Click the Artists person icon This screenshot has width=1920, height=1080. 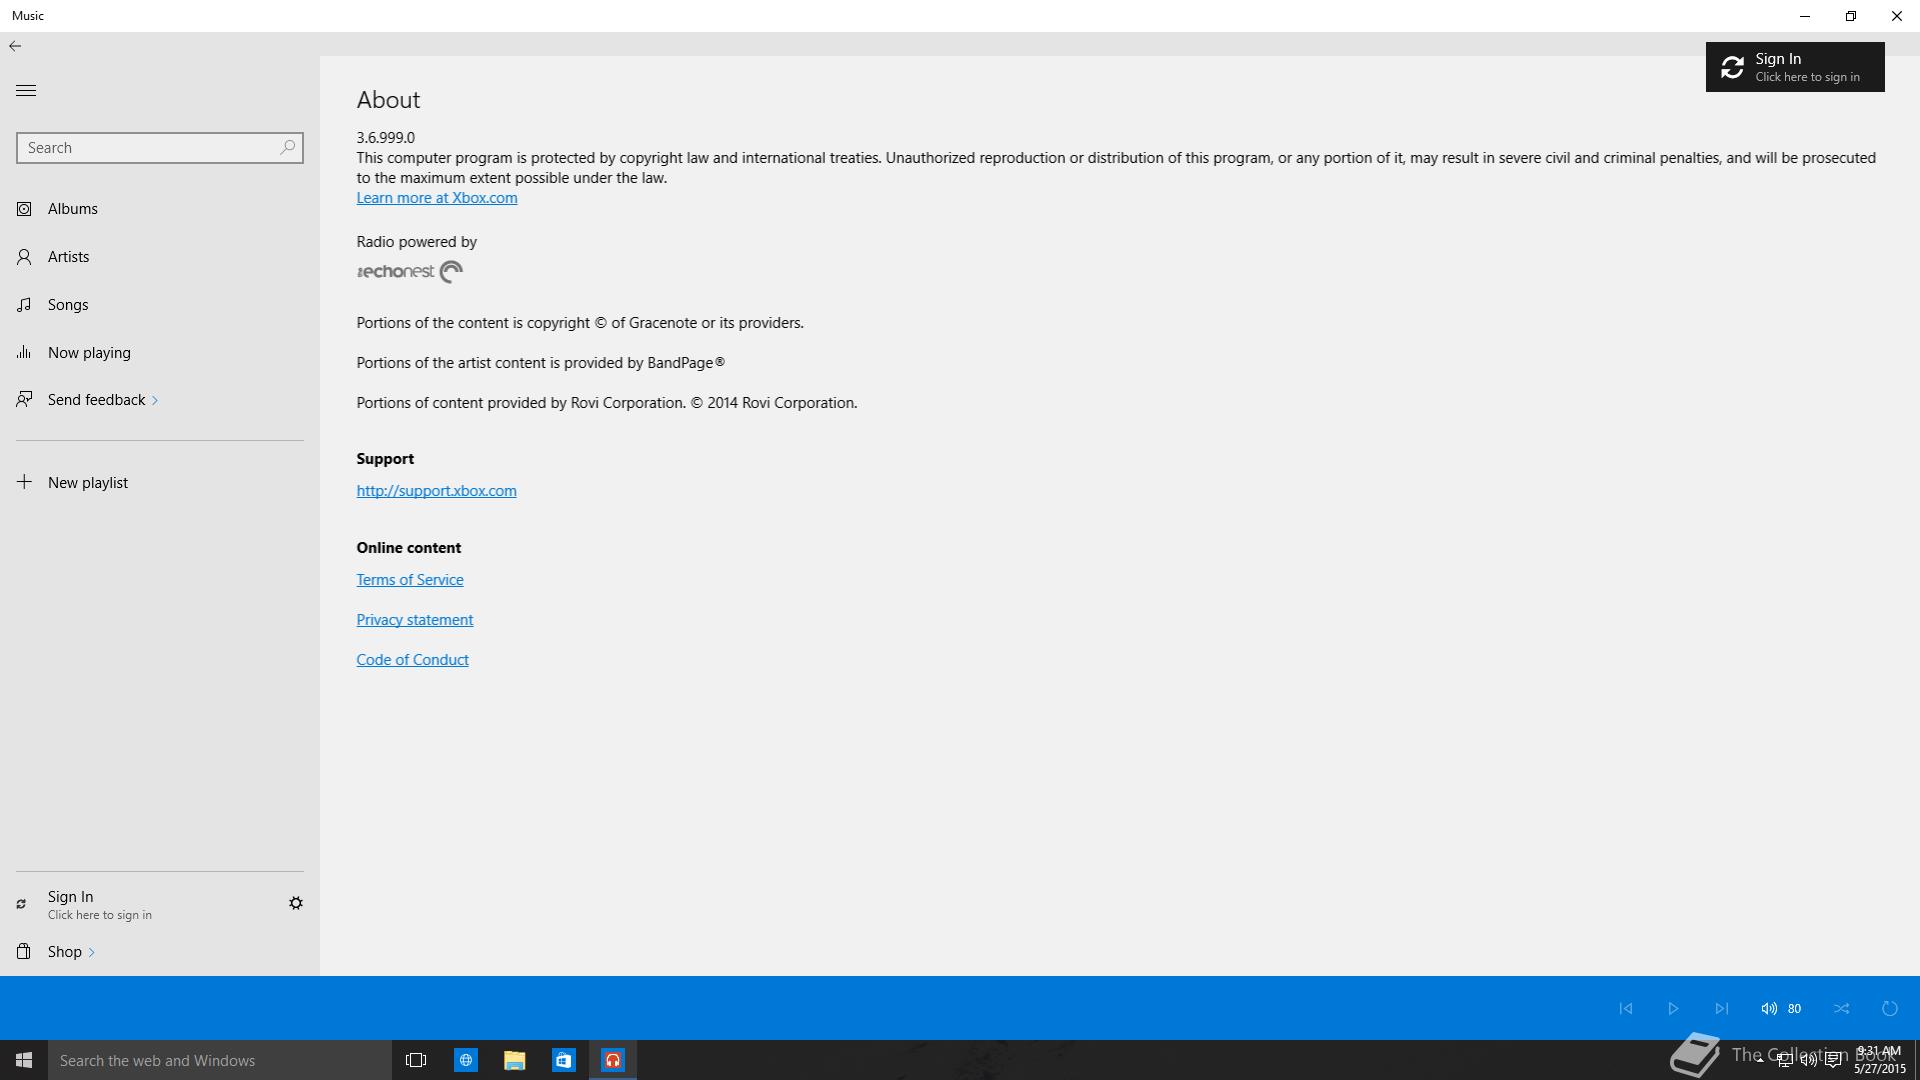point(24,257)
